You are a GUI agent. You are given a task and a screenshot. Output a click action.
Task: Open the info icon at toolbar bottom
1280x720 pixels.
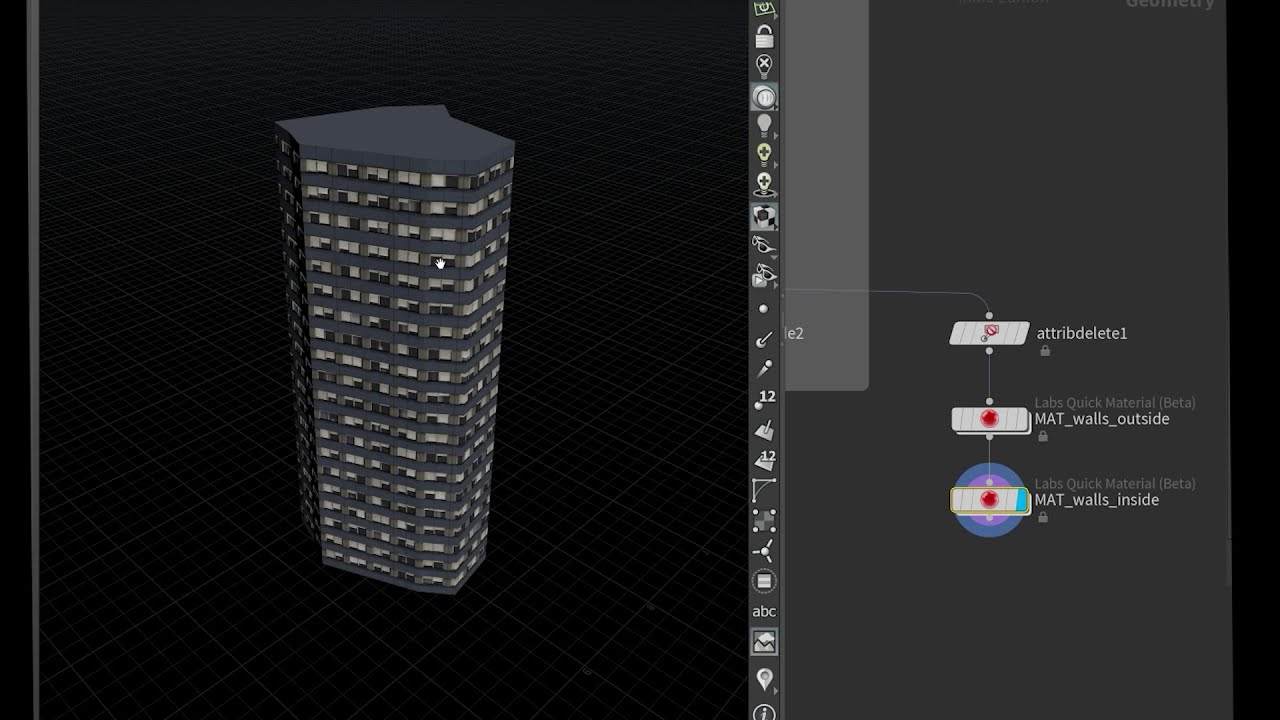click(x=764, y=713)
